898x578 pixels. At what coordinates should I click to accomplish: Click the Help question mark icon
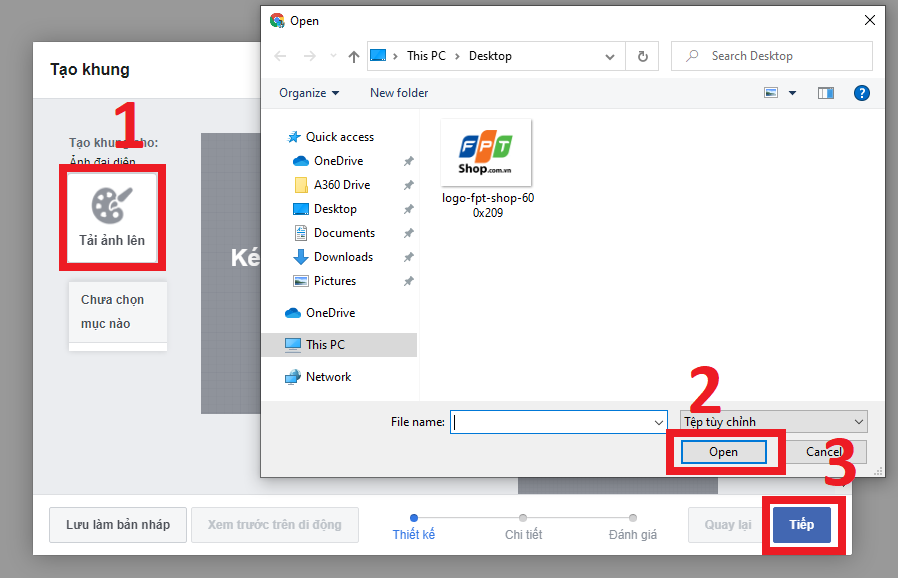pyautogui.click(x=861, y=92)
